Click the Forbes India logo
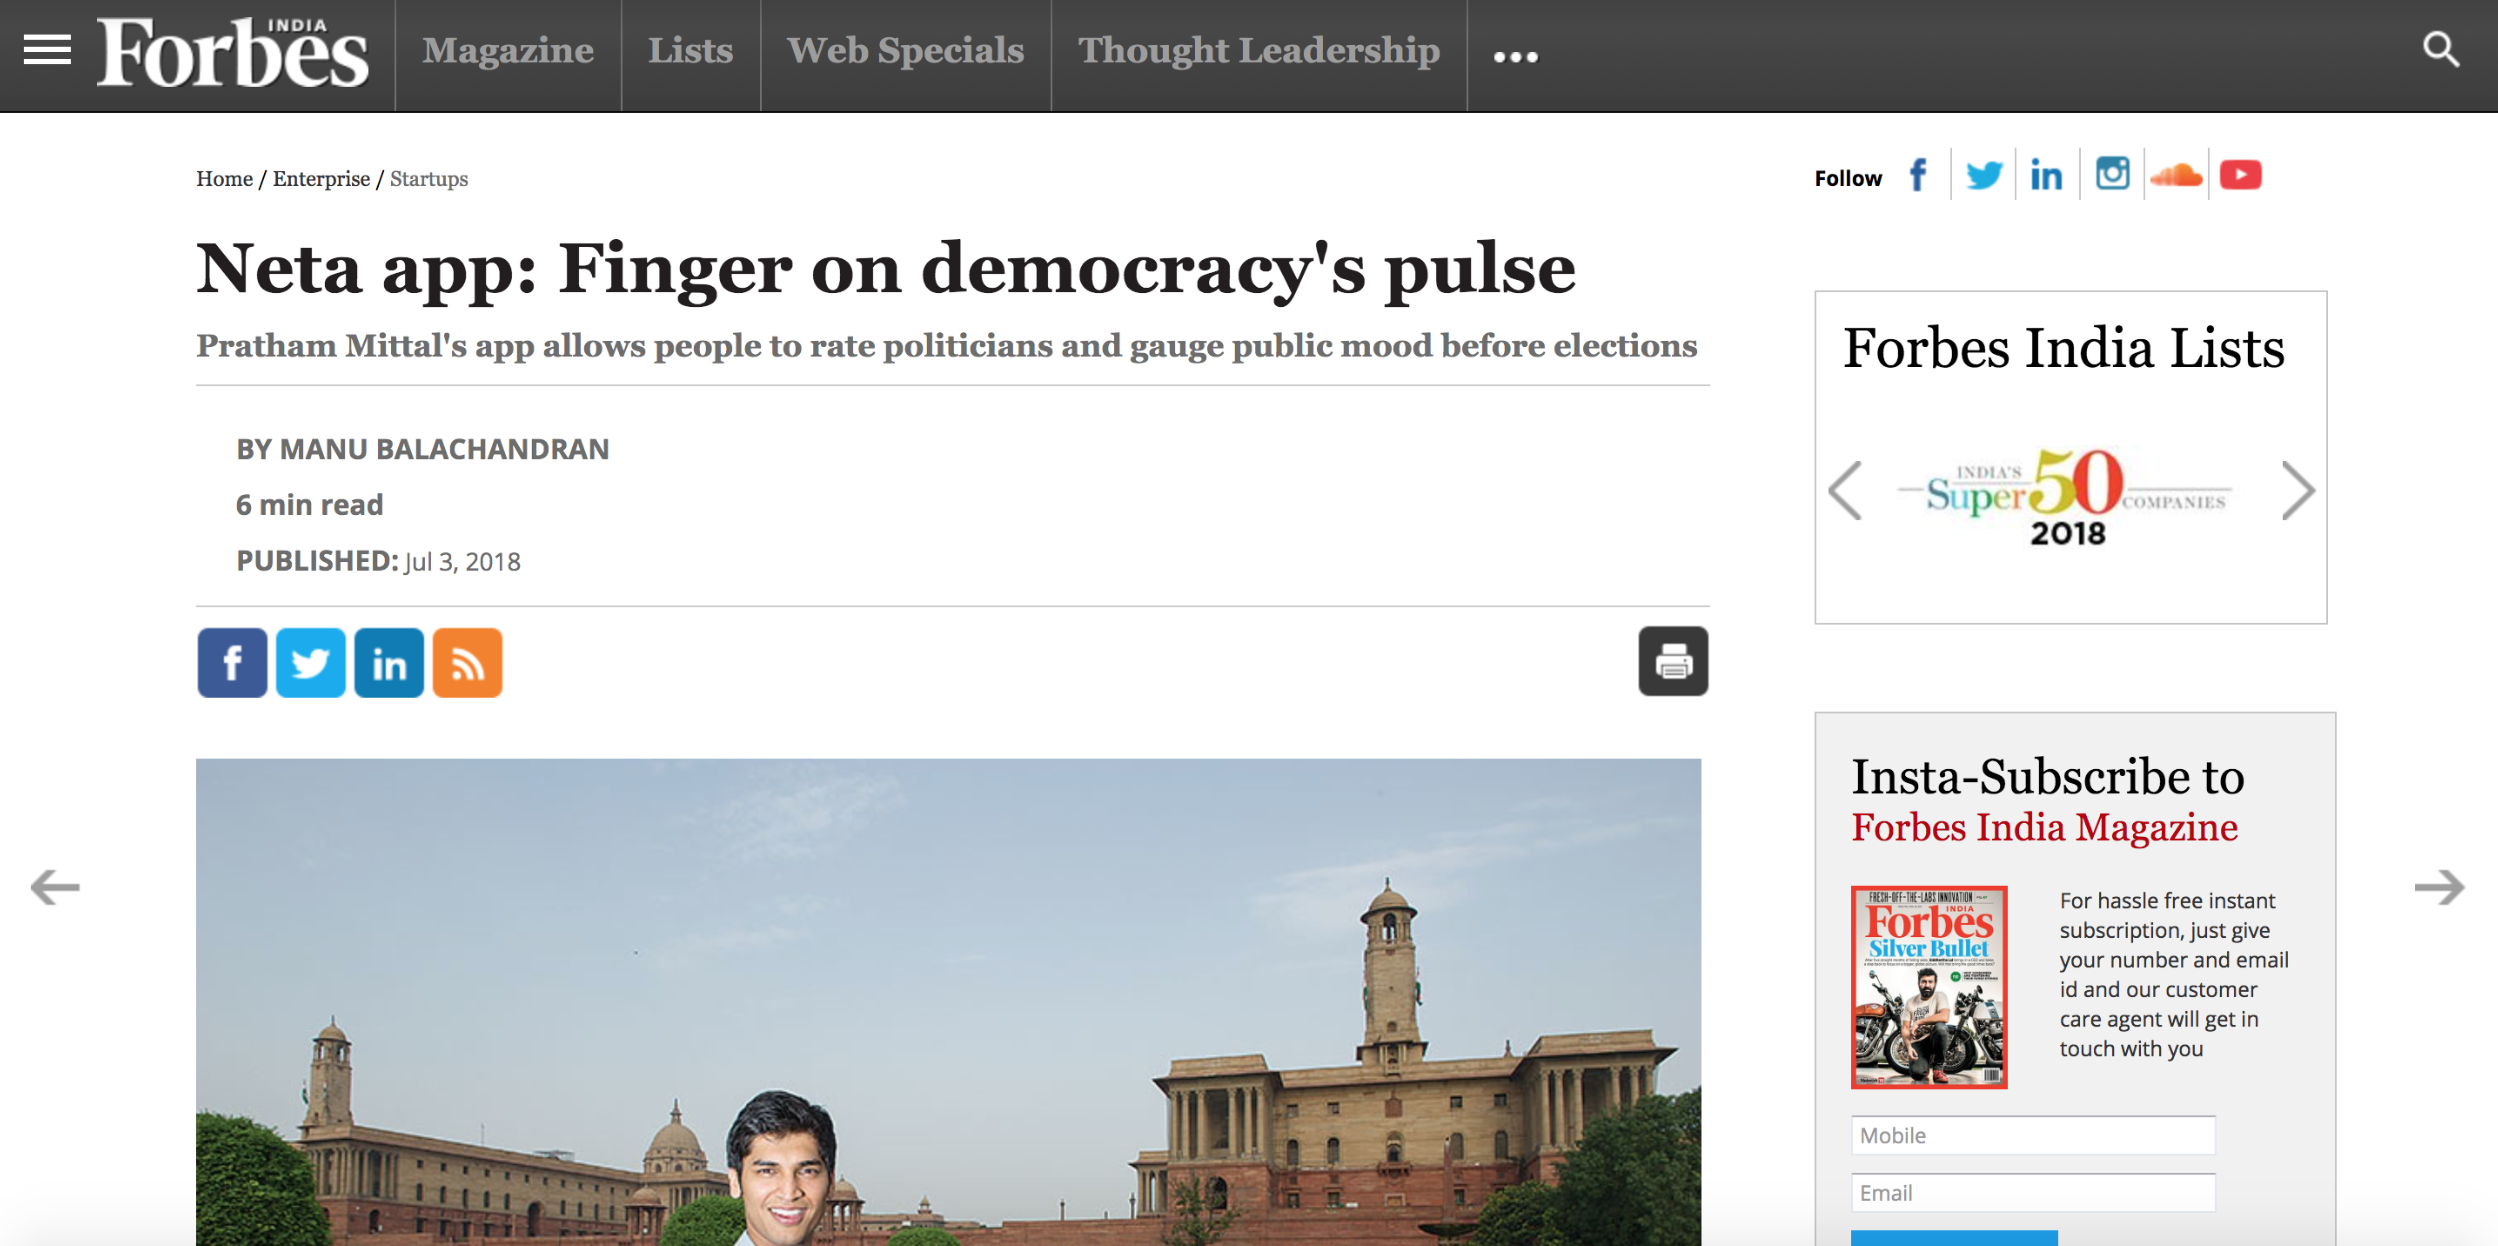 point(233,52)
